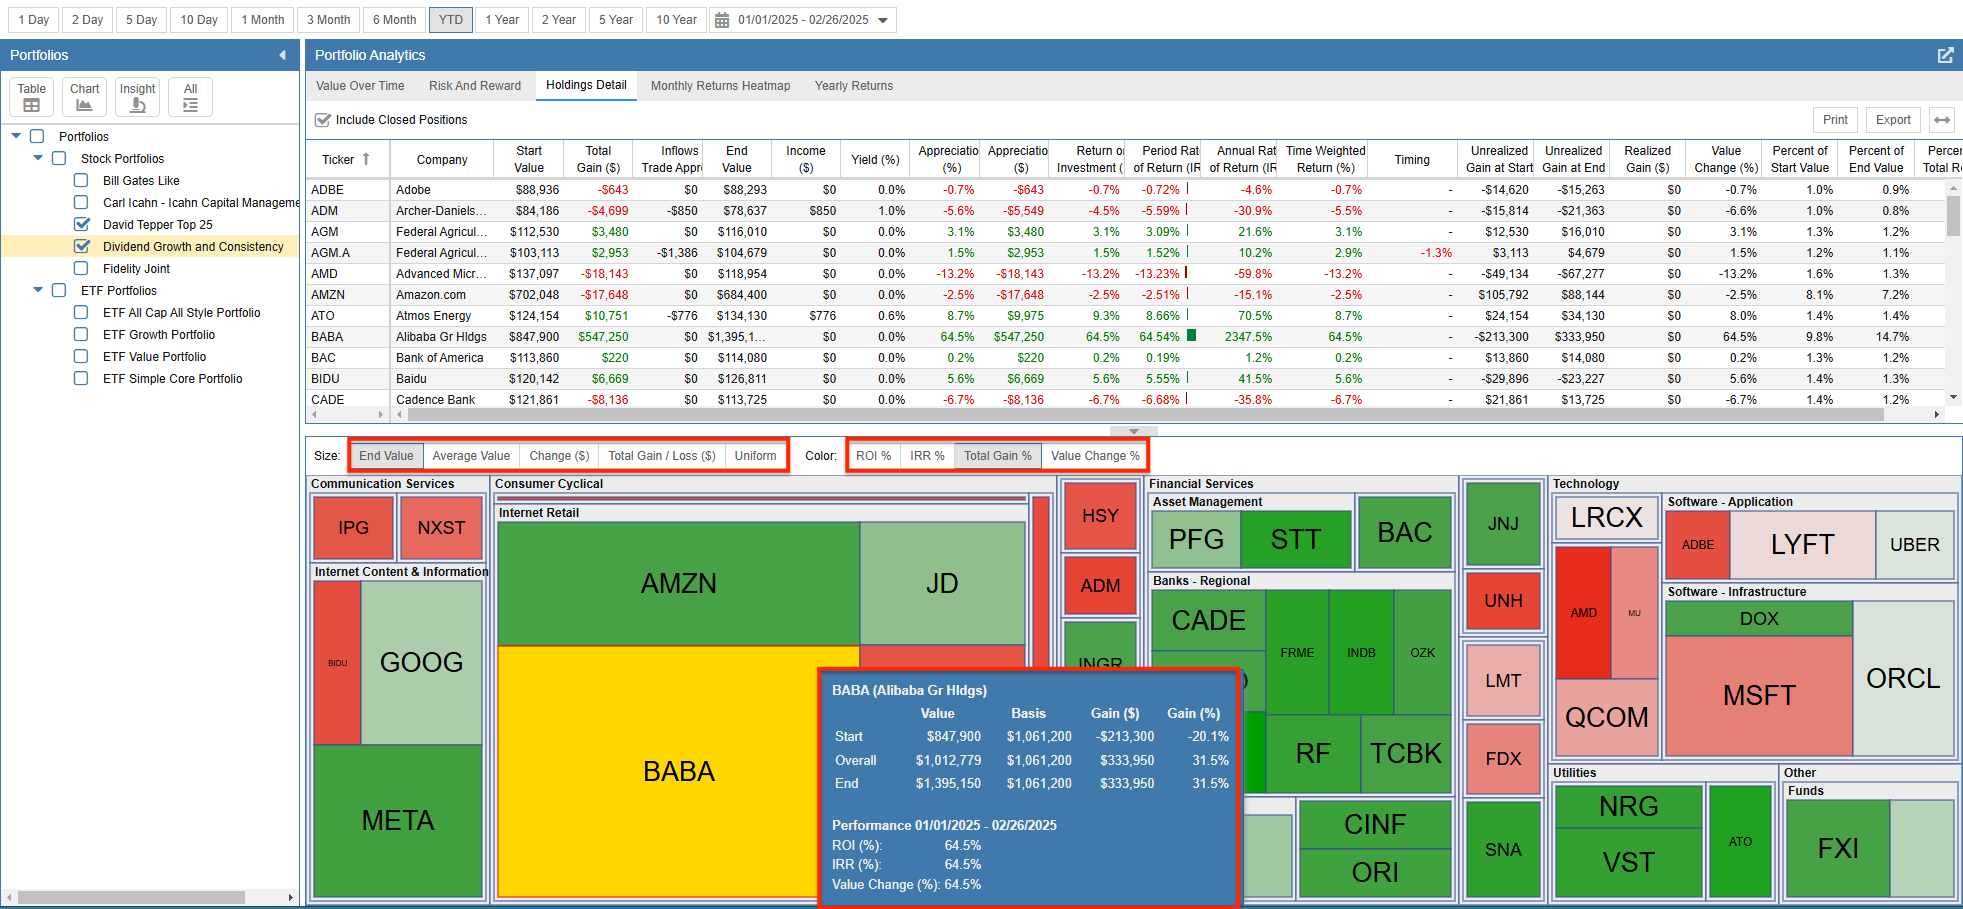Image resolution: width=1963 pixels, height=909 pixels.
Task: Collapse the holdings table splitter handle
Action: coord(1134,432)
